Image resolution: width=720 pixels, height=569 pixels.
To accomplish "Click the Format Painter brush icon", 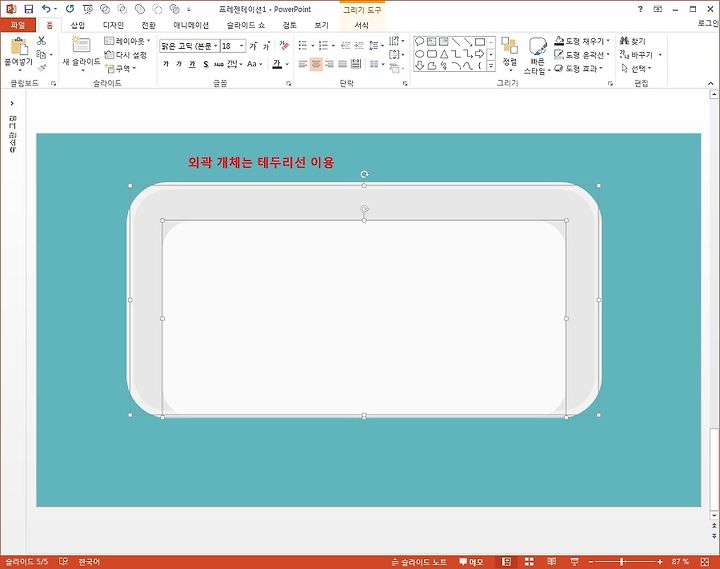I will click(41, 68).
